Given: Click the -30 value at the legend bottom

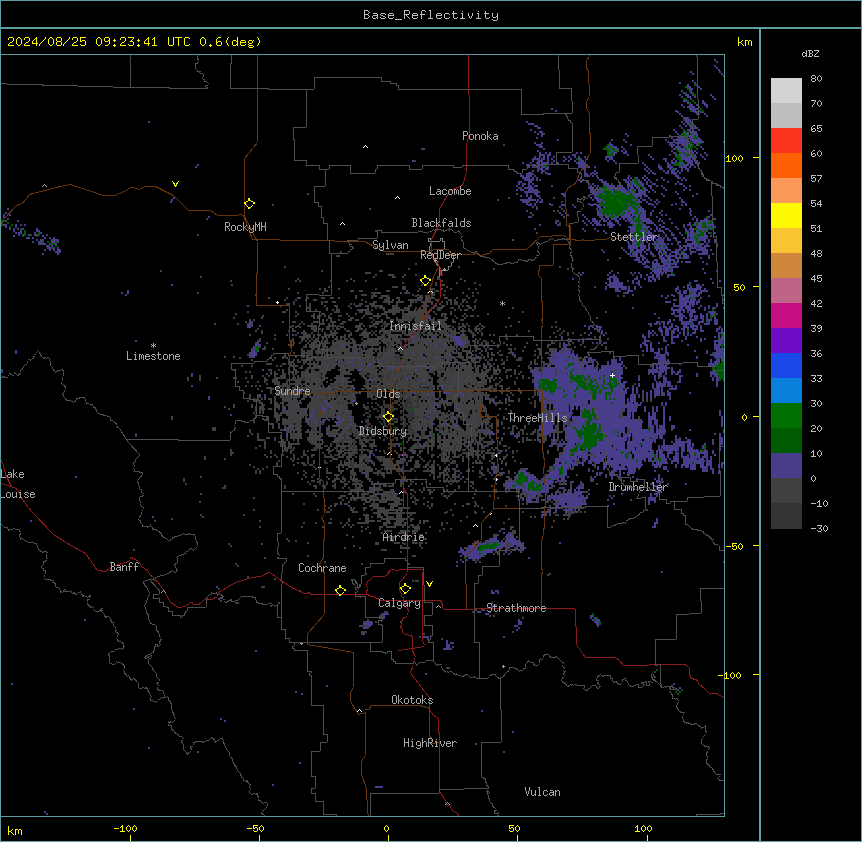Looking at the screenshot, I should pos(819,529).
